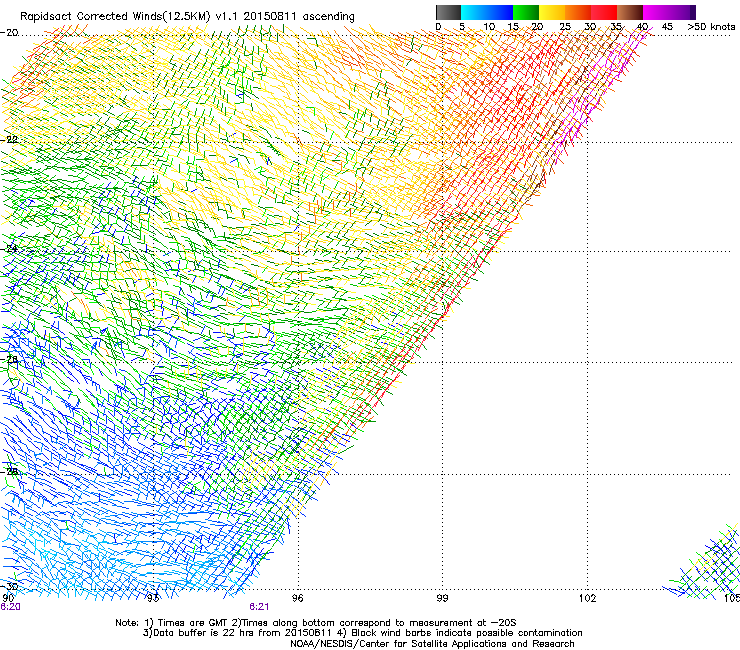
Task: Click the '99' longitude axis label
Action: [442, 598]
